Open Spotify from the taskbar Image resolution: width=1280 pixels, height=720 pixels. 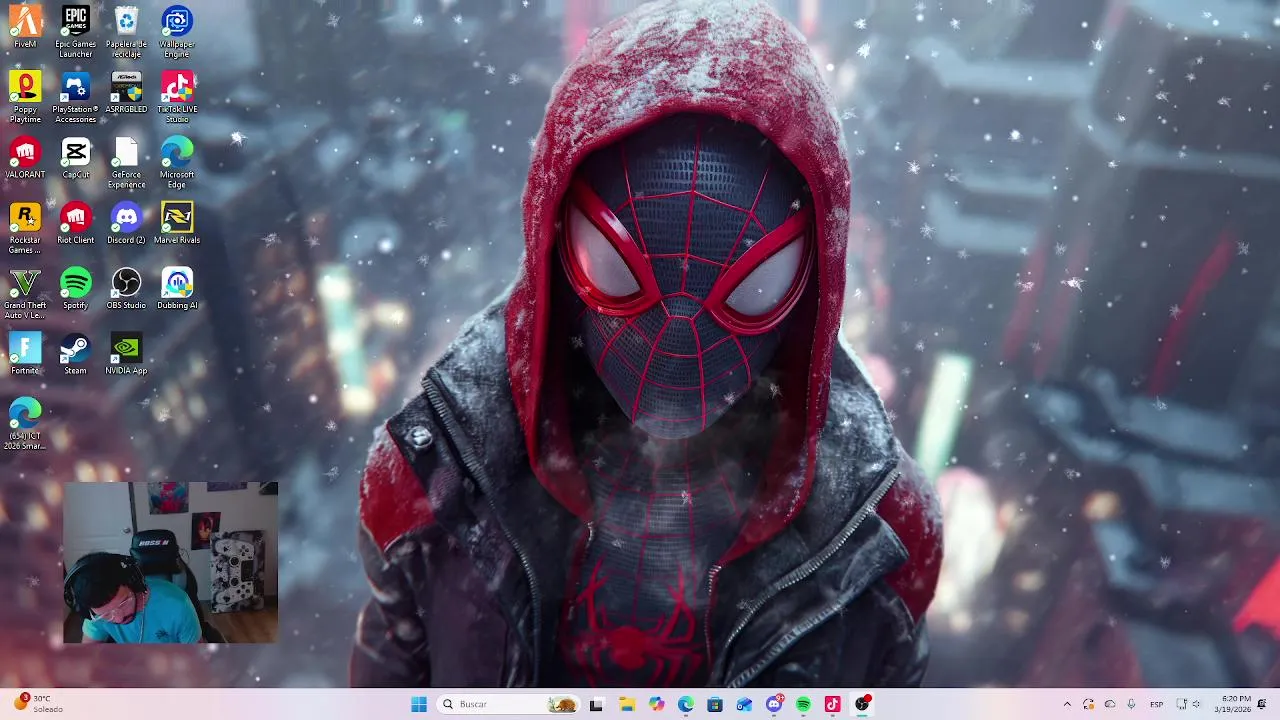[803, 704]
